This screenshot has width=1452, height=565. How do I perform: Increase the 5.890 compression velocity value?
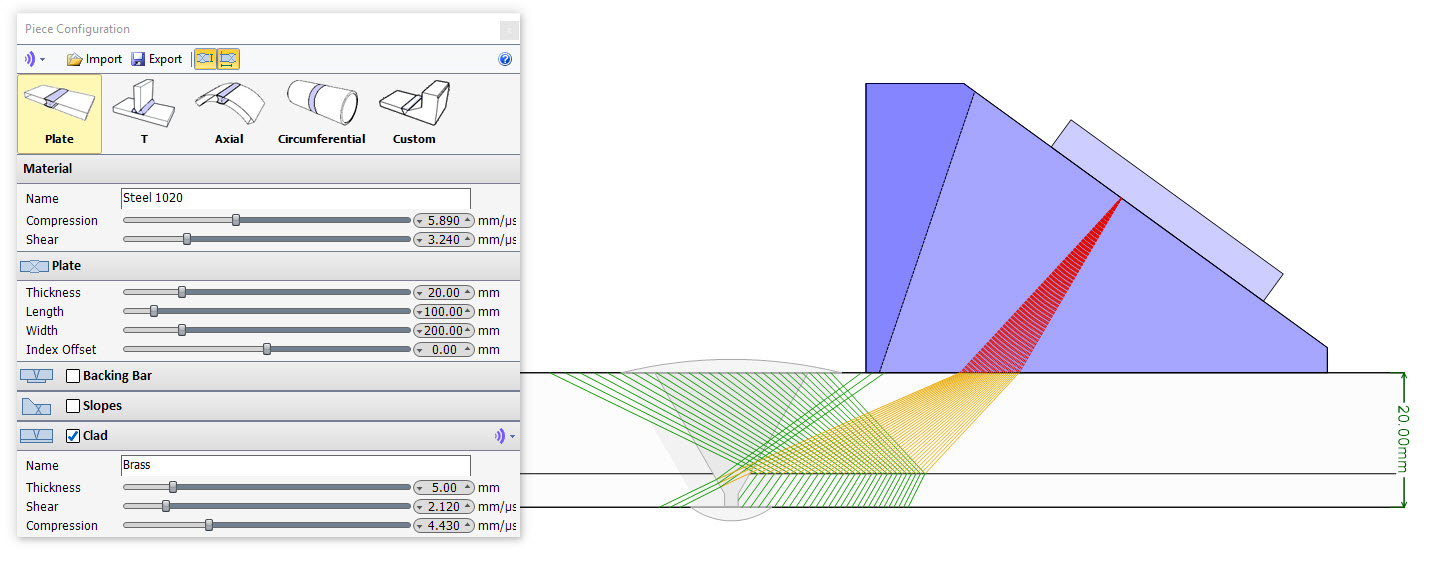coord(467,220)
